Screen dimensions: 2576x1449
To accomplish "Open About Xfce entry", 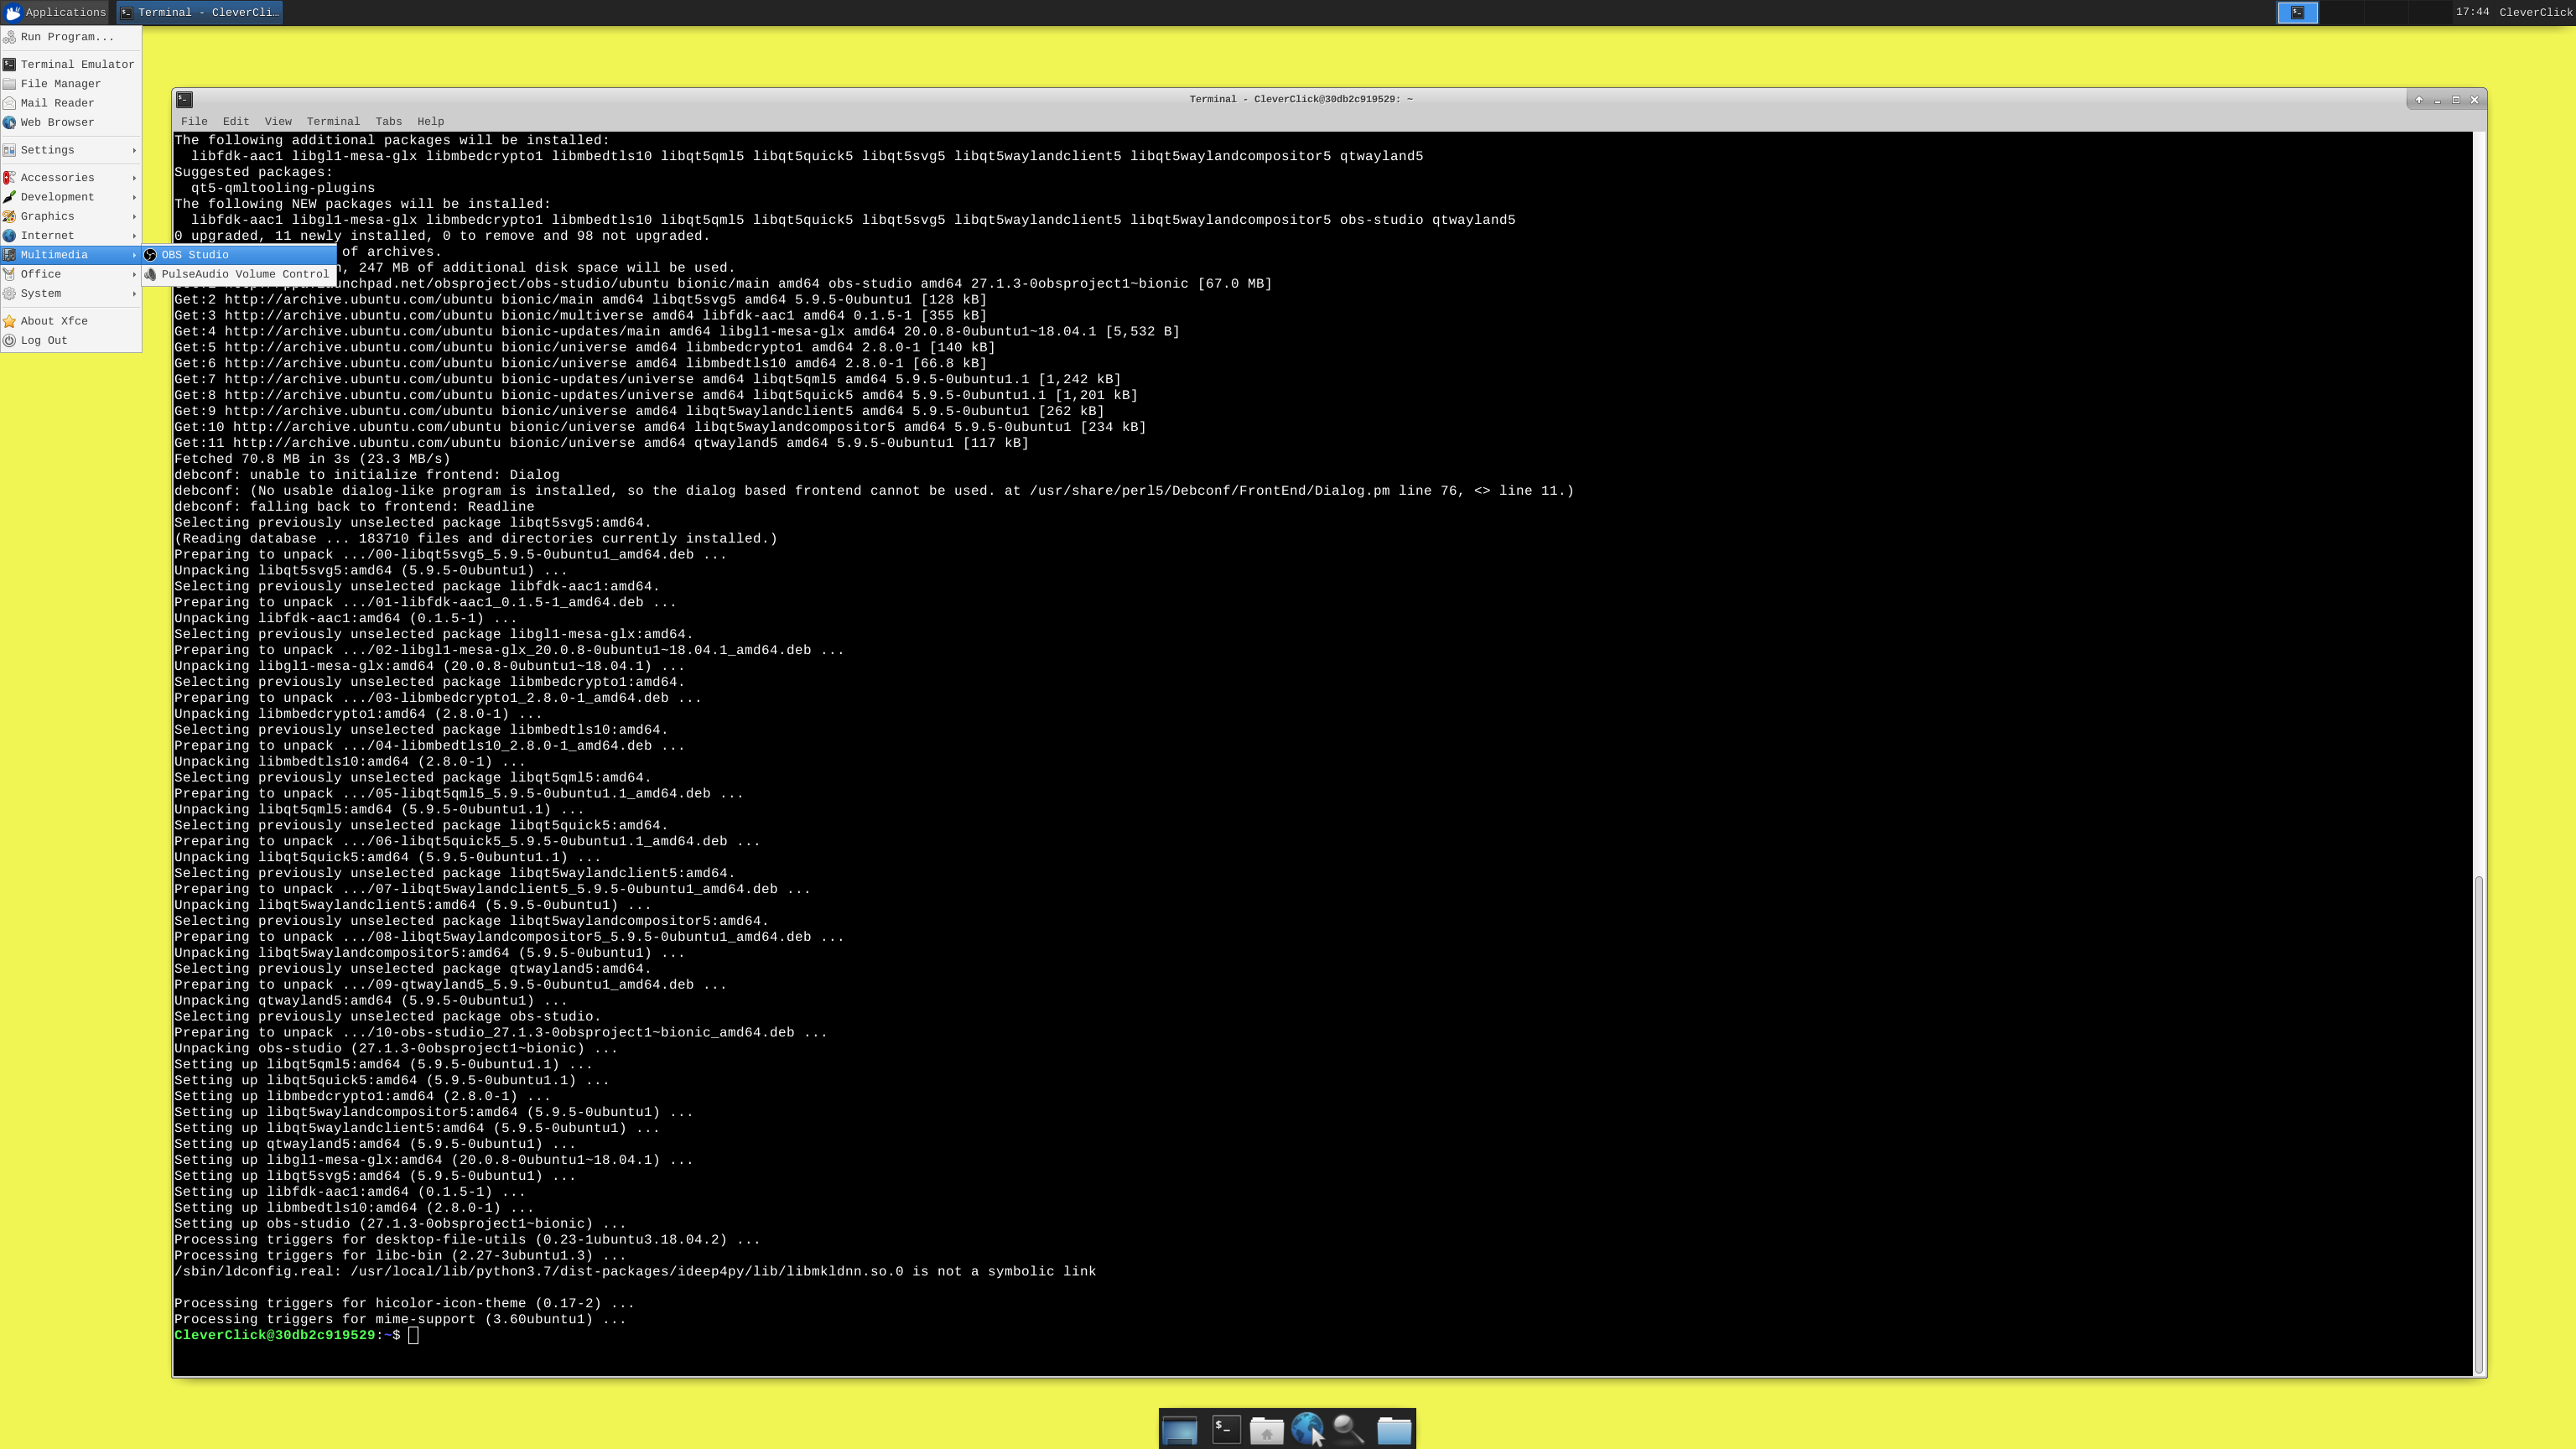I will 54,321.
